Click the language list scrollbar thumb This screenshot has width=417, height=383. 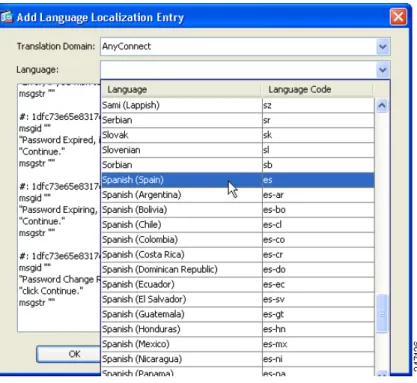[x=382, y=313]
